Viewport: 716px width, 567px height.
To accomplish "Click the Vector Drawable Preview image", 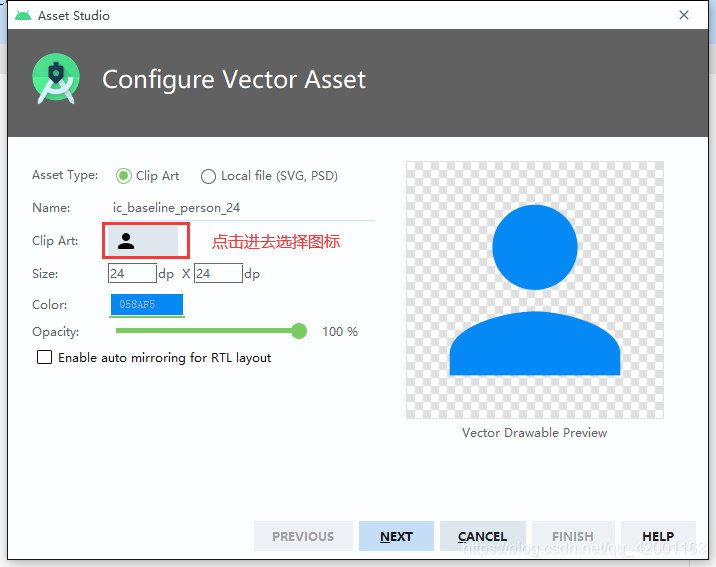I will pos(535,290).
